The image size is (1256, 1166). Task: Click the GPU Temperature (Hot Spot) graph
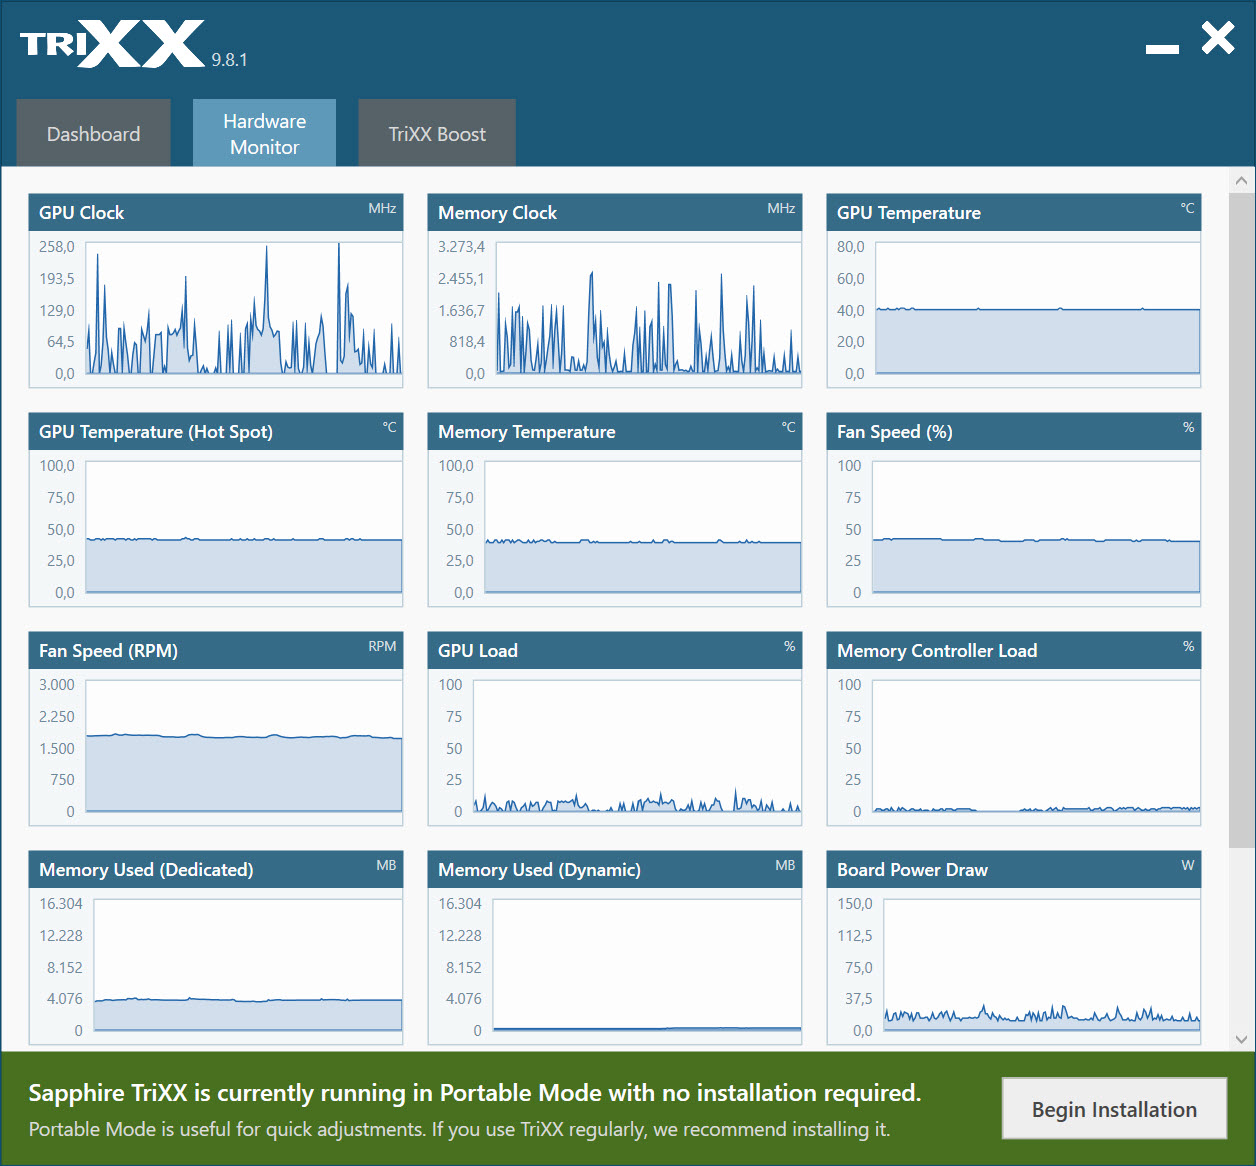tap(244, 527)
